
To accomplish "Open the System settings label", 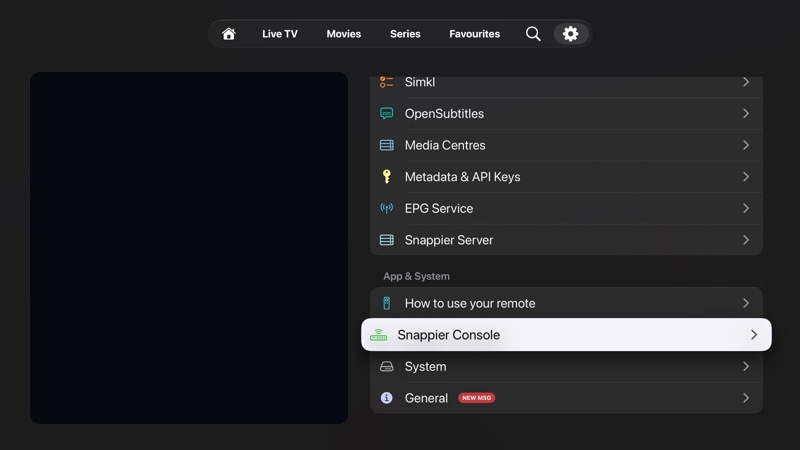I will 425,366.
